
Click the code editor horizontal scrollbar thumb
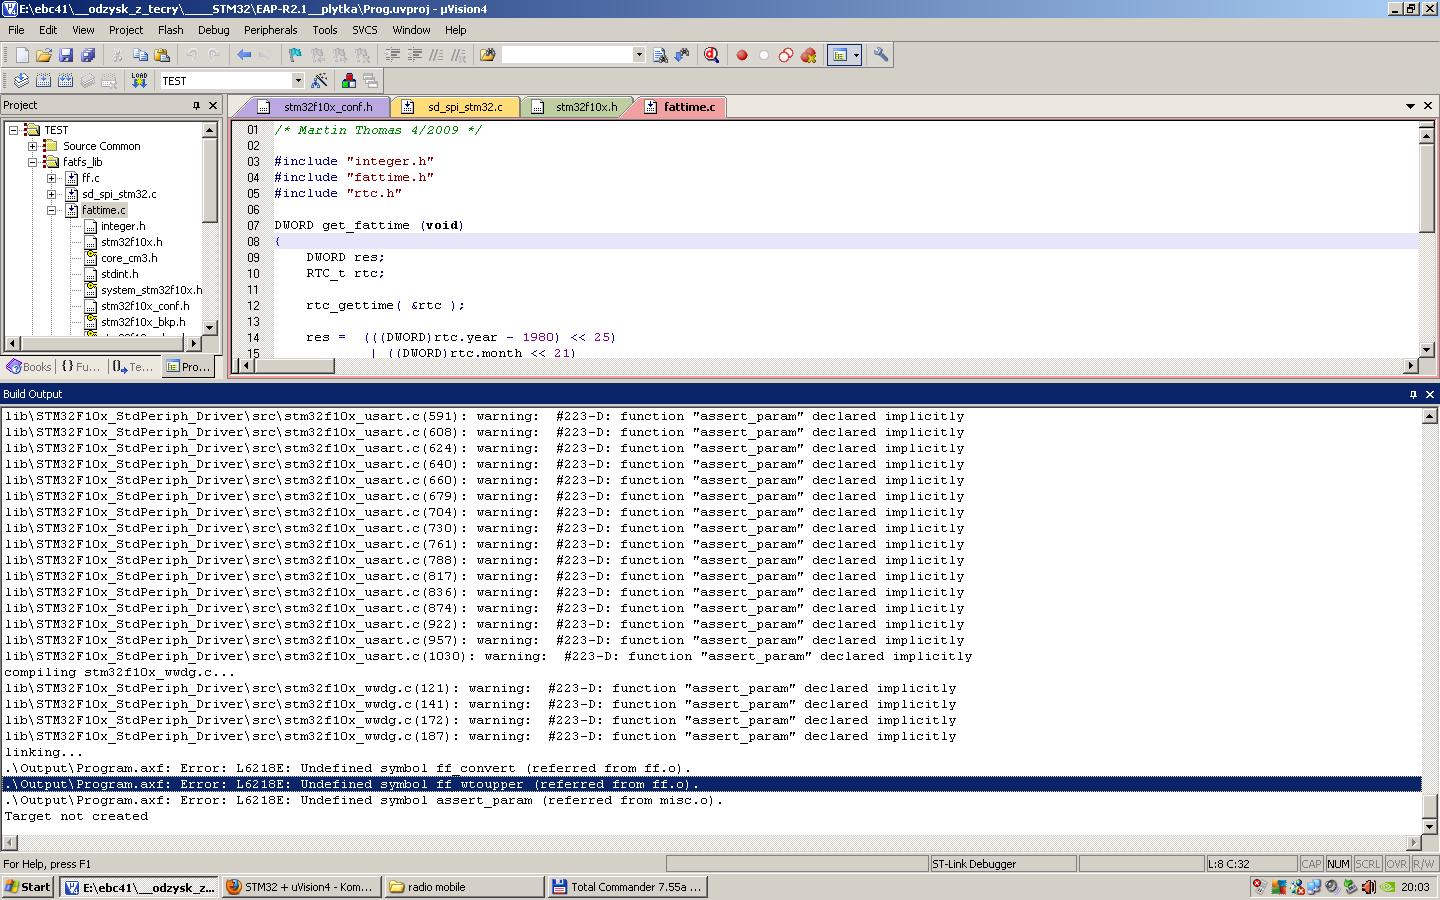[x=295, y=366]
